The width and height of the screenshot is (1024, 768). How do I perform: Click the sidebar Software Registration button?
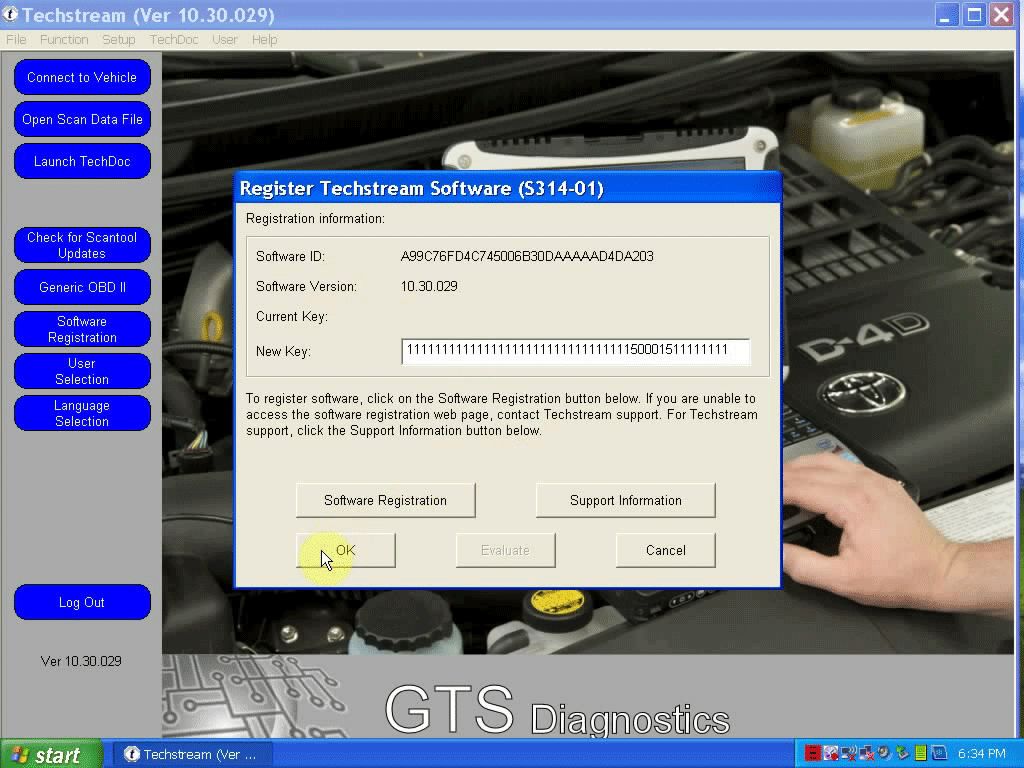(x=82, y=329)
